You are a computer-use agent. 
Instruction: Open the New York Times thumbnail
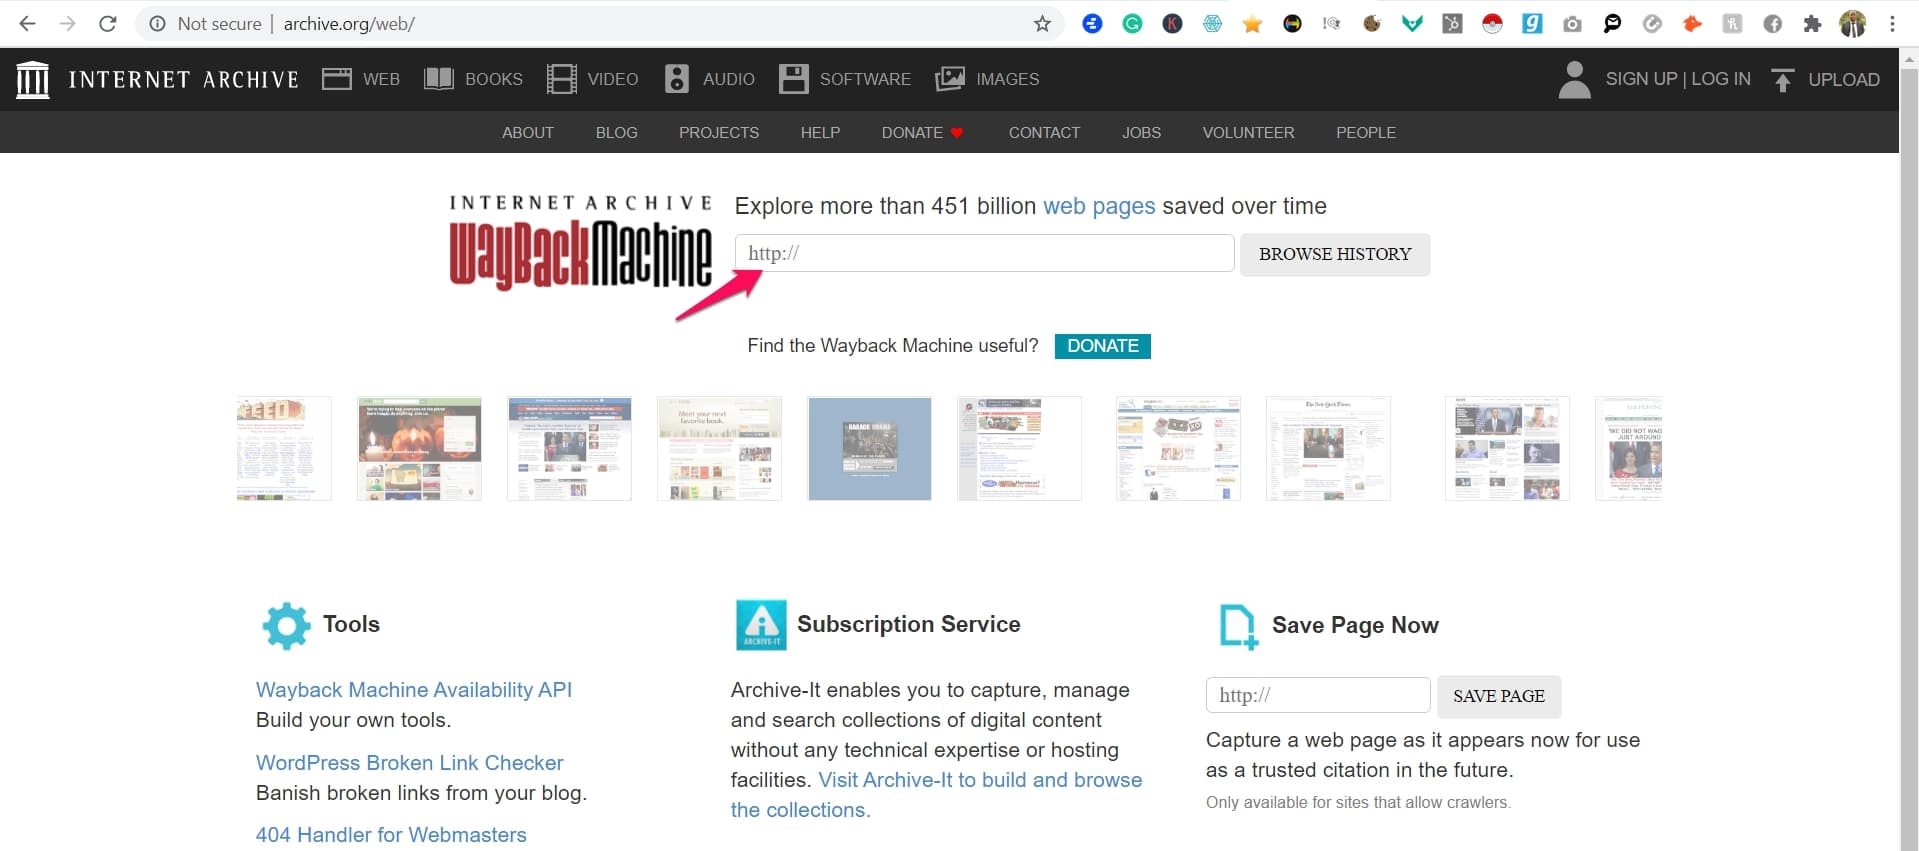tap(1328, 448)
